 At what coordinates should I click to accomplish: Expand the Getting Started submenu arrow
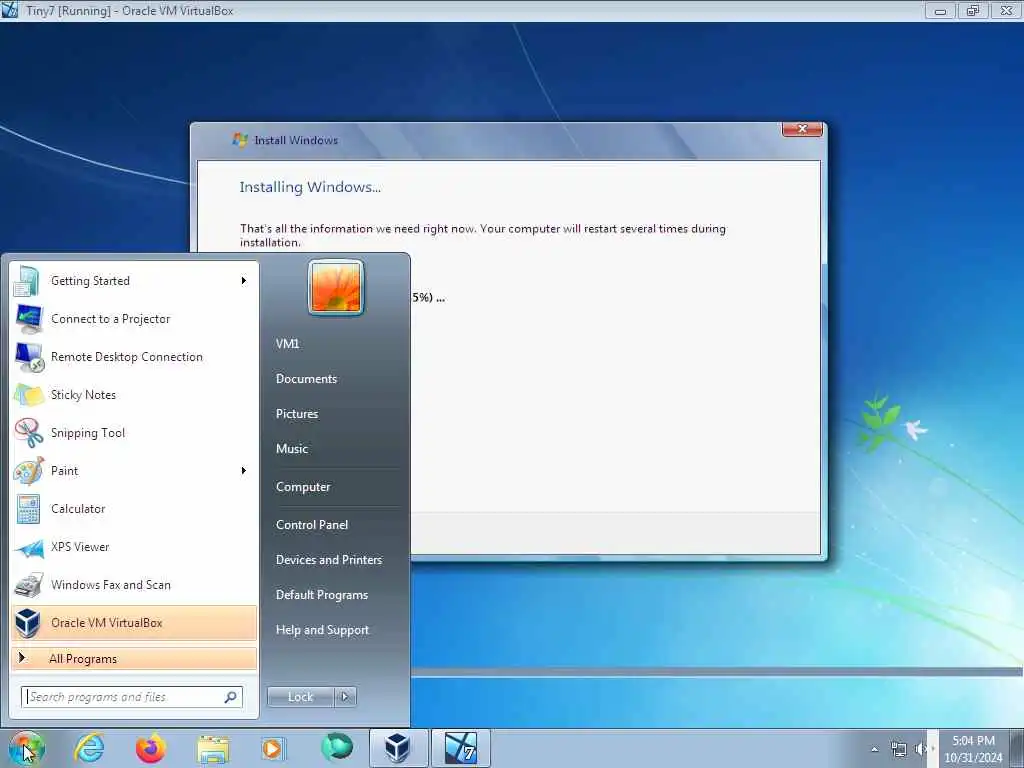(244, 281)
